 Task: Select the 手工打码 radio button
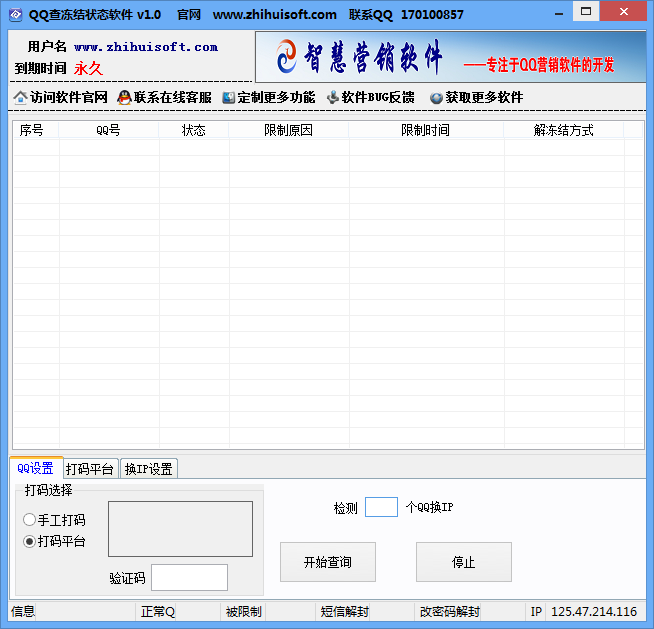pos(29,520)
